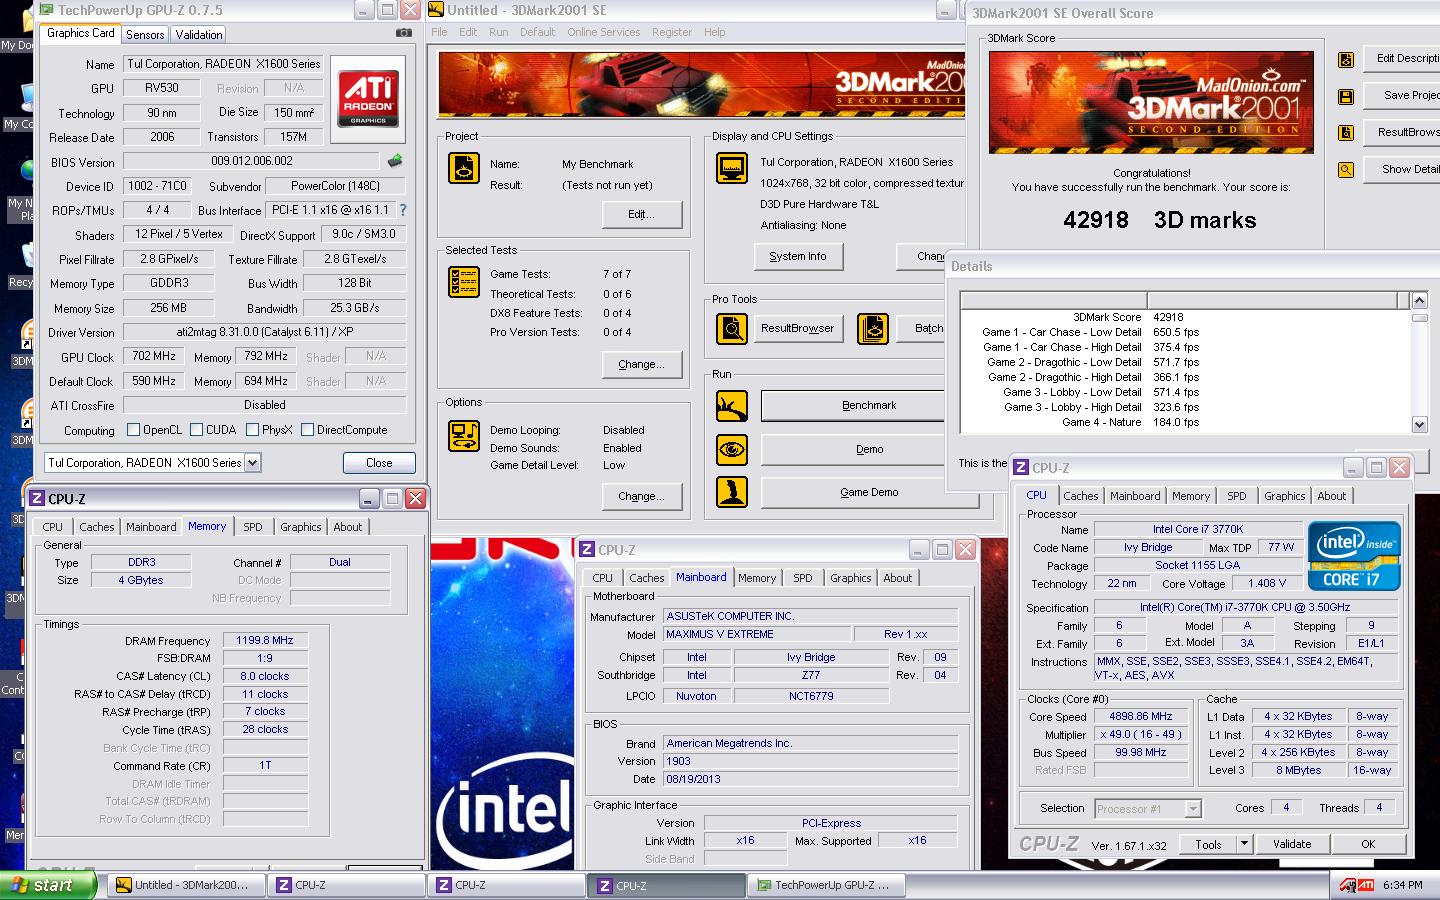Click the ResultBrowser icon in score window
The width and height of the screenshot is (1440, 900).
click(x=1346, y=133)
